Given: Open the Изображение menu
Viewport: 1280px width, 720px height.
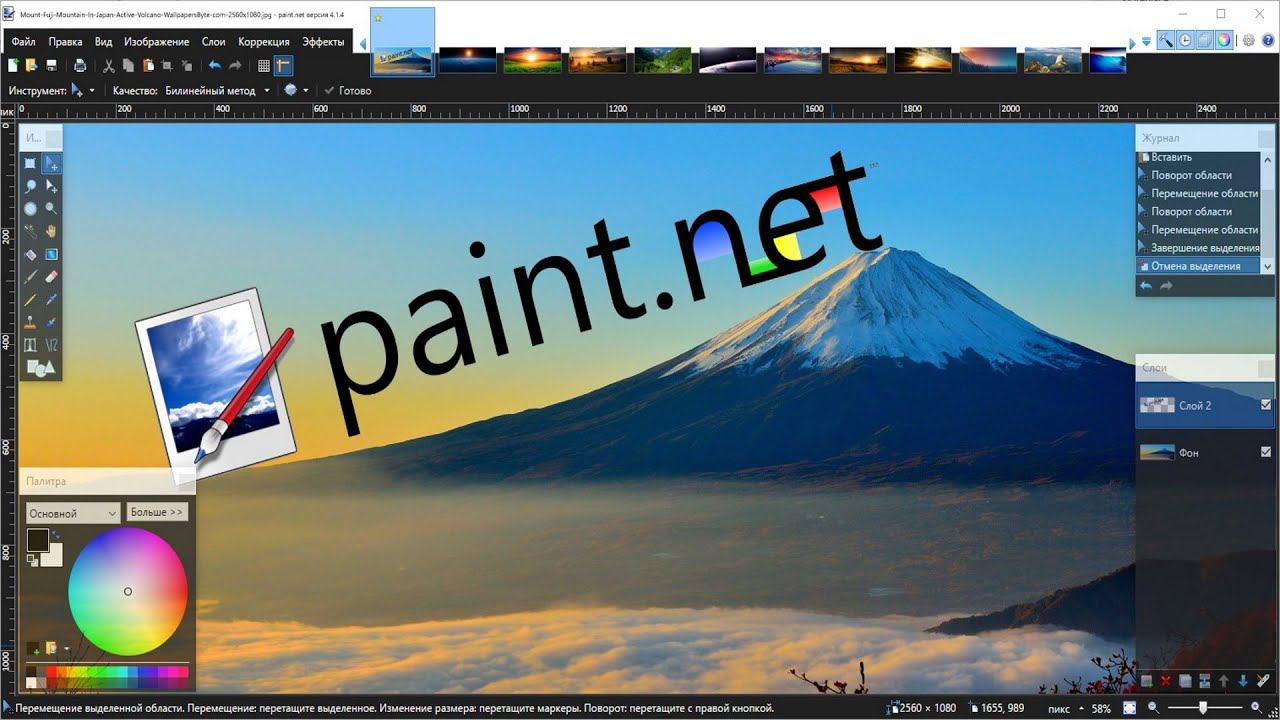Looking at the screenshot, I should point(156,42).
